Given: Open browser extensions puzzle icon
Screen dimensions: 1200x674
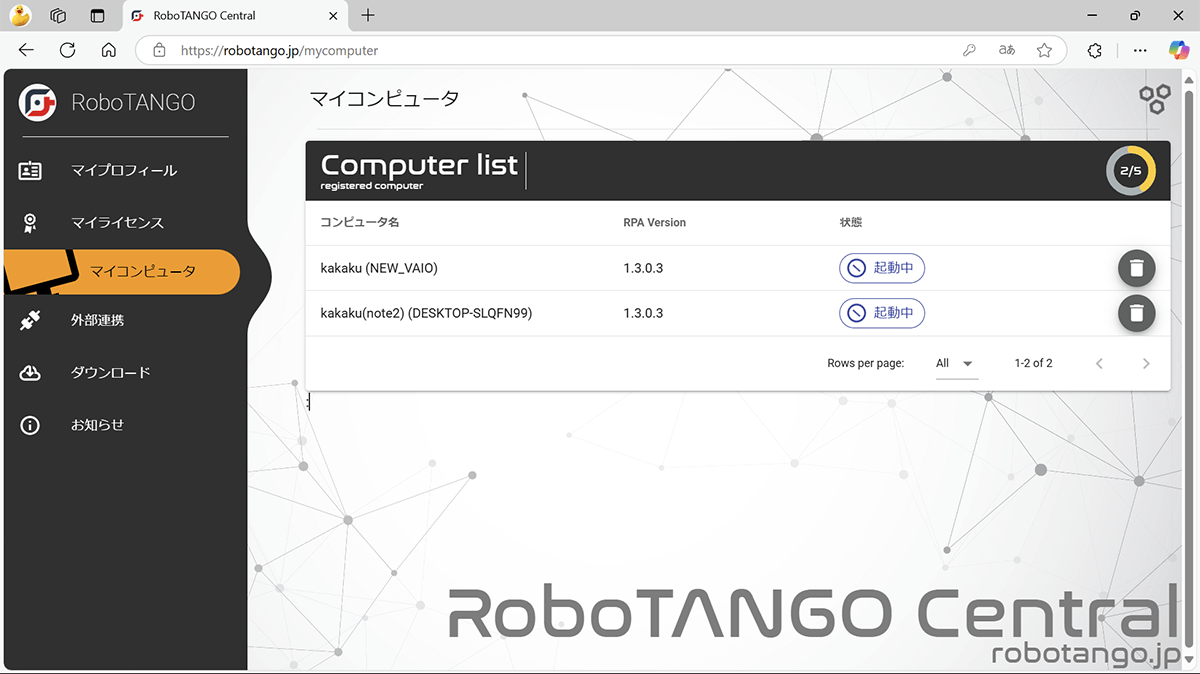Looking at the screenshot, I should (1094, 50).
